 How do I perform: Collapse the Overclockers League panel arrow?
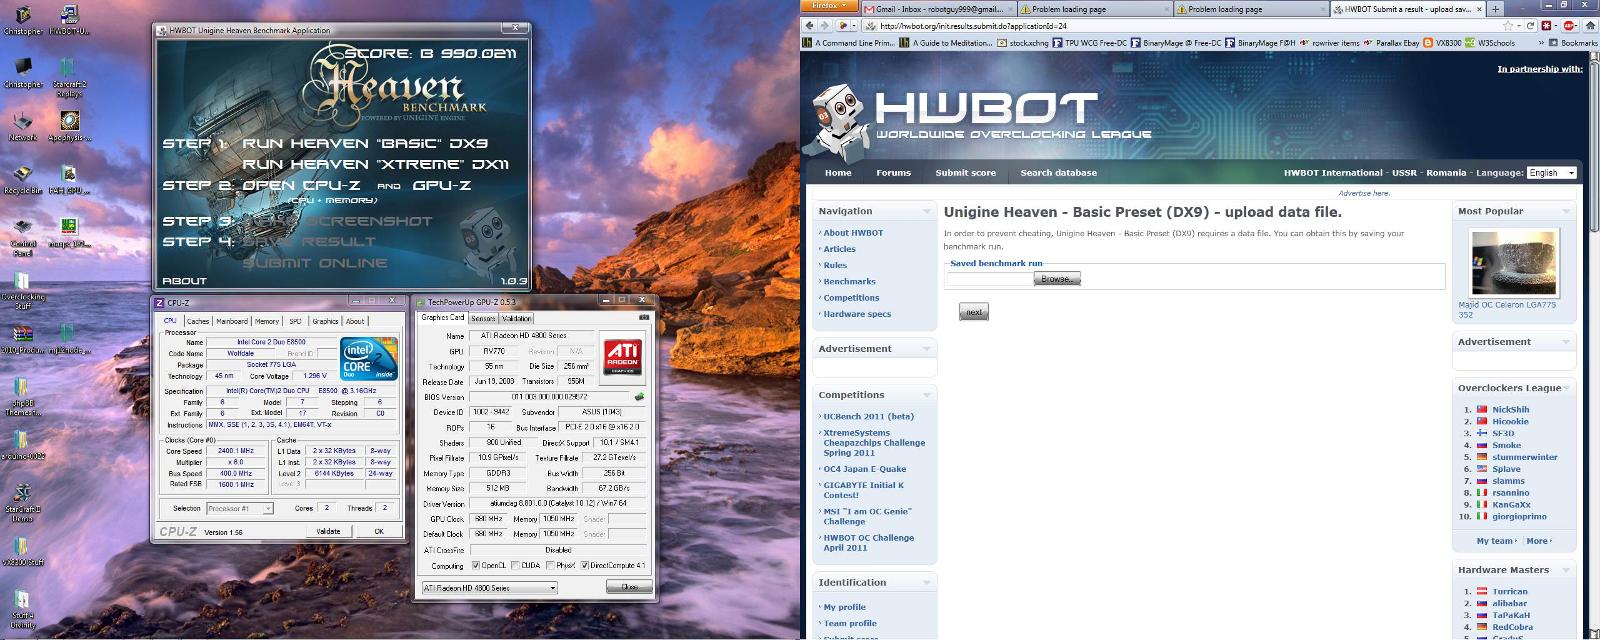1566,388
